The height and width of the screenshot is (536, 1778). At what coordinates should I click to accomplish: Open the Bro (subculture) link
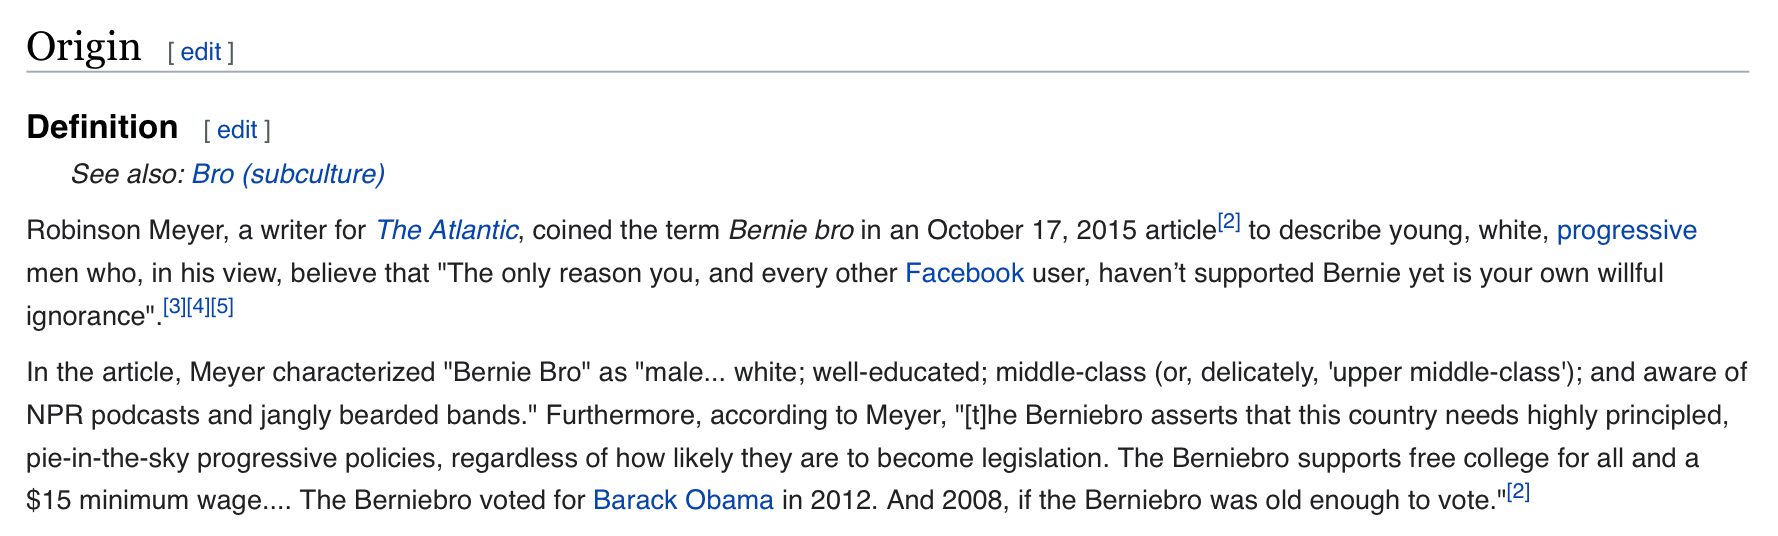(288, 174)
